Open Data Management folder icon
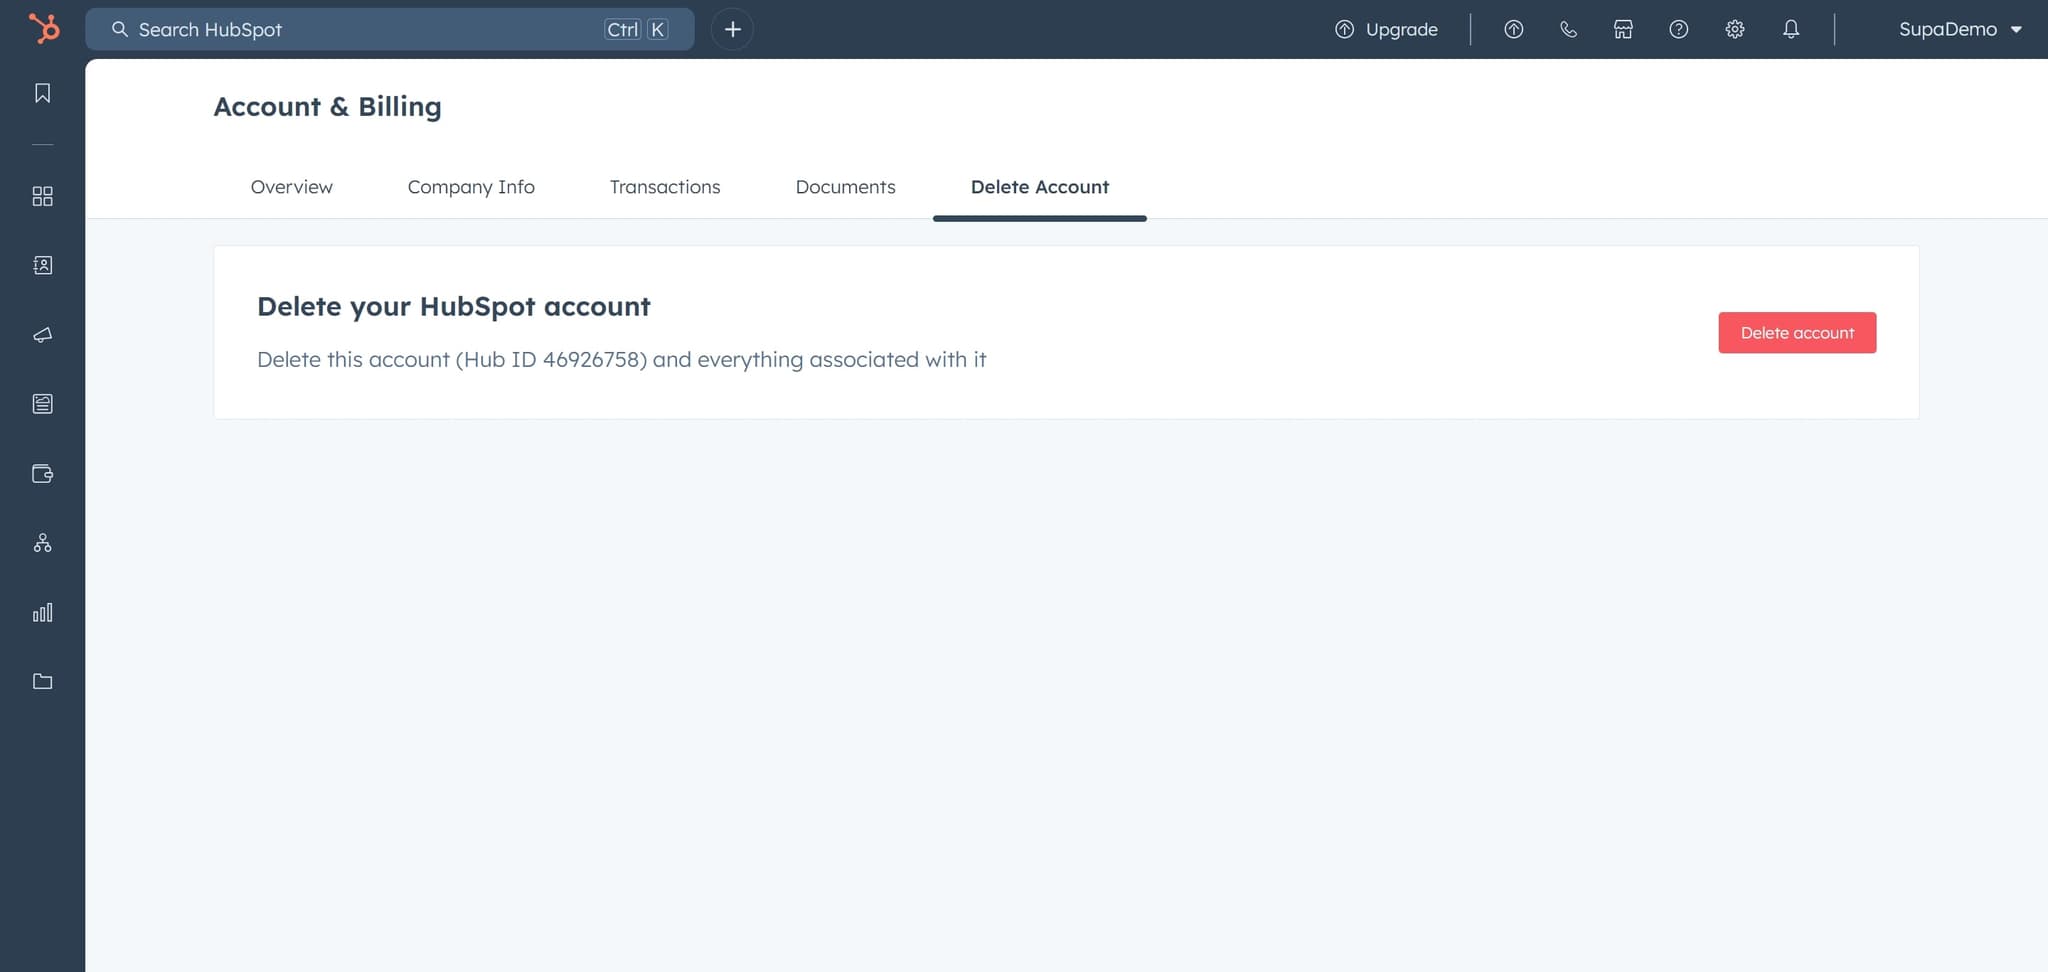This screenshot has width=2048, height=972. 42,681
